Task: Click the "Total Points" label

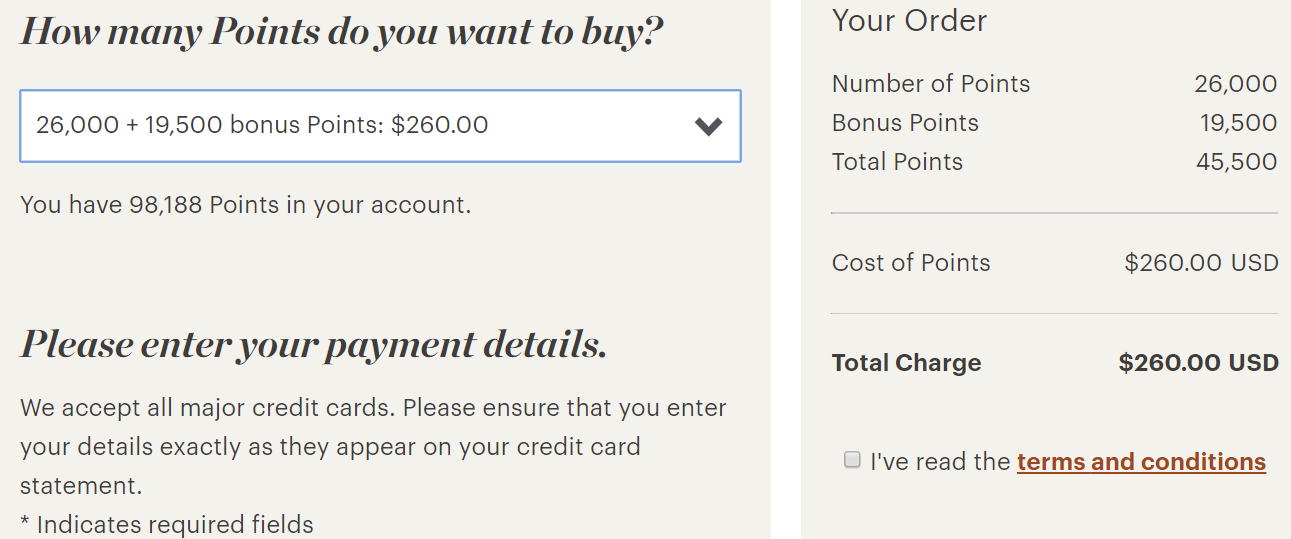Action: tap(897, 162)
